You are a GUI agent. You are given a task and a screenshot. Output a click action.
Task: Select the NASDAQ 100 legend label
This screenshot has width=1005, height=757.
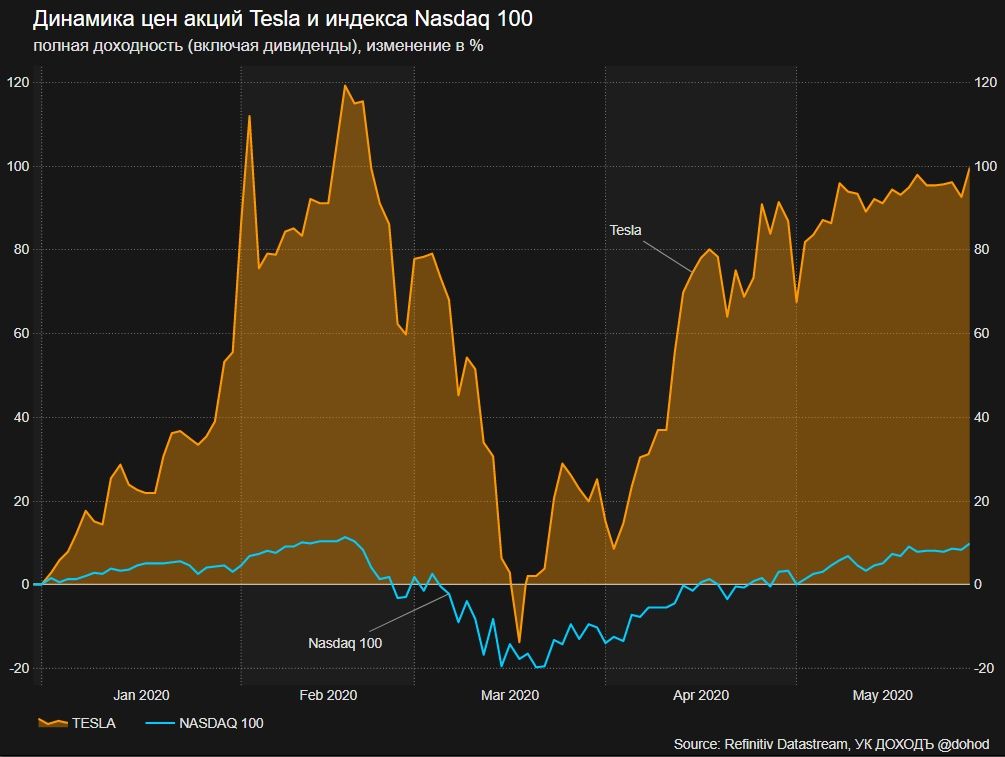[x=221, y=723]
